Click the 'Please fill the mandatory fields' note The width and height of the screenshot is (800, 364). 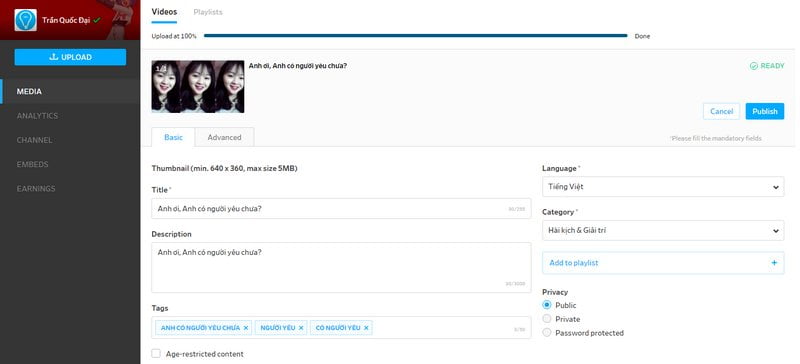click(715, 138)
